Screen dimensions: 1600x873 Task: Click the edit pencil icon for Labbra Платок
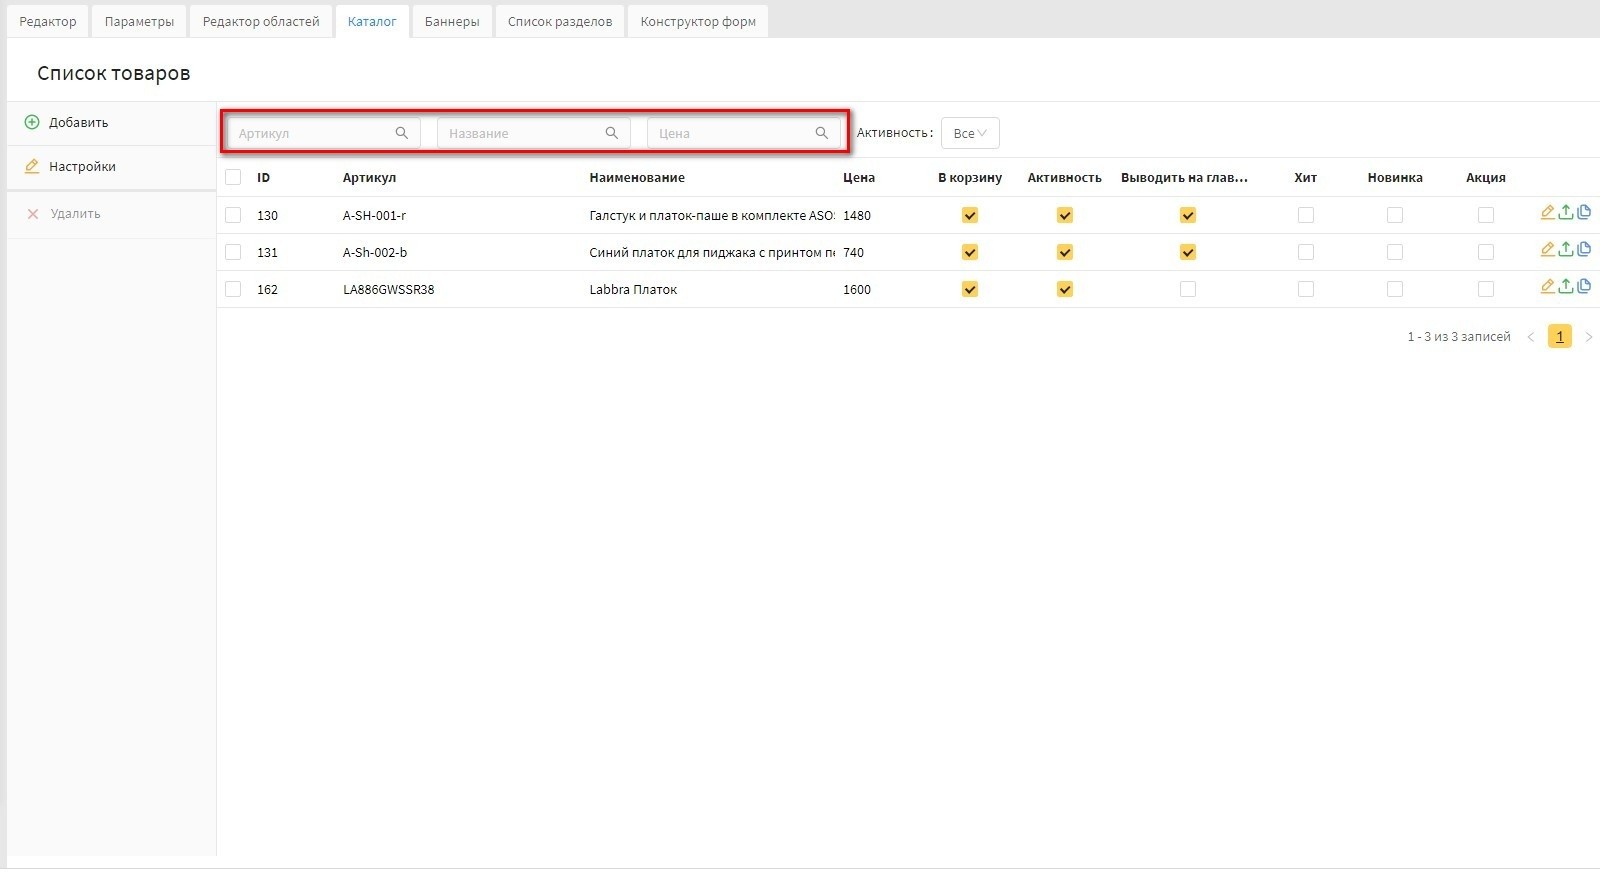(1547, 286)
